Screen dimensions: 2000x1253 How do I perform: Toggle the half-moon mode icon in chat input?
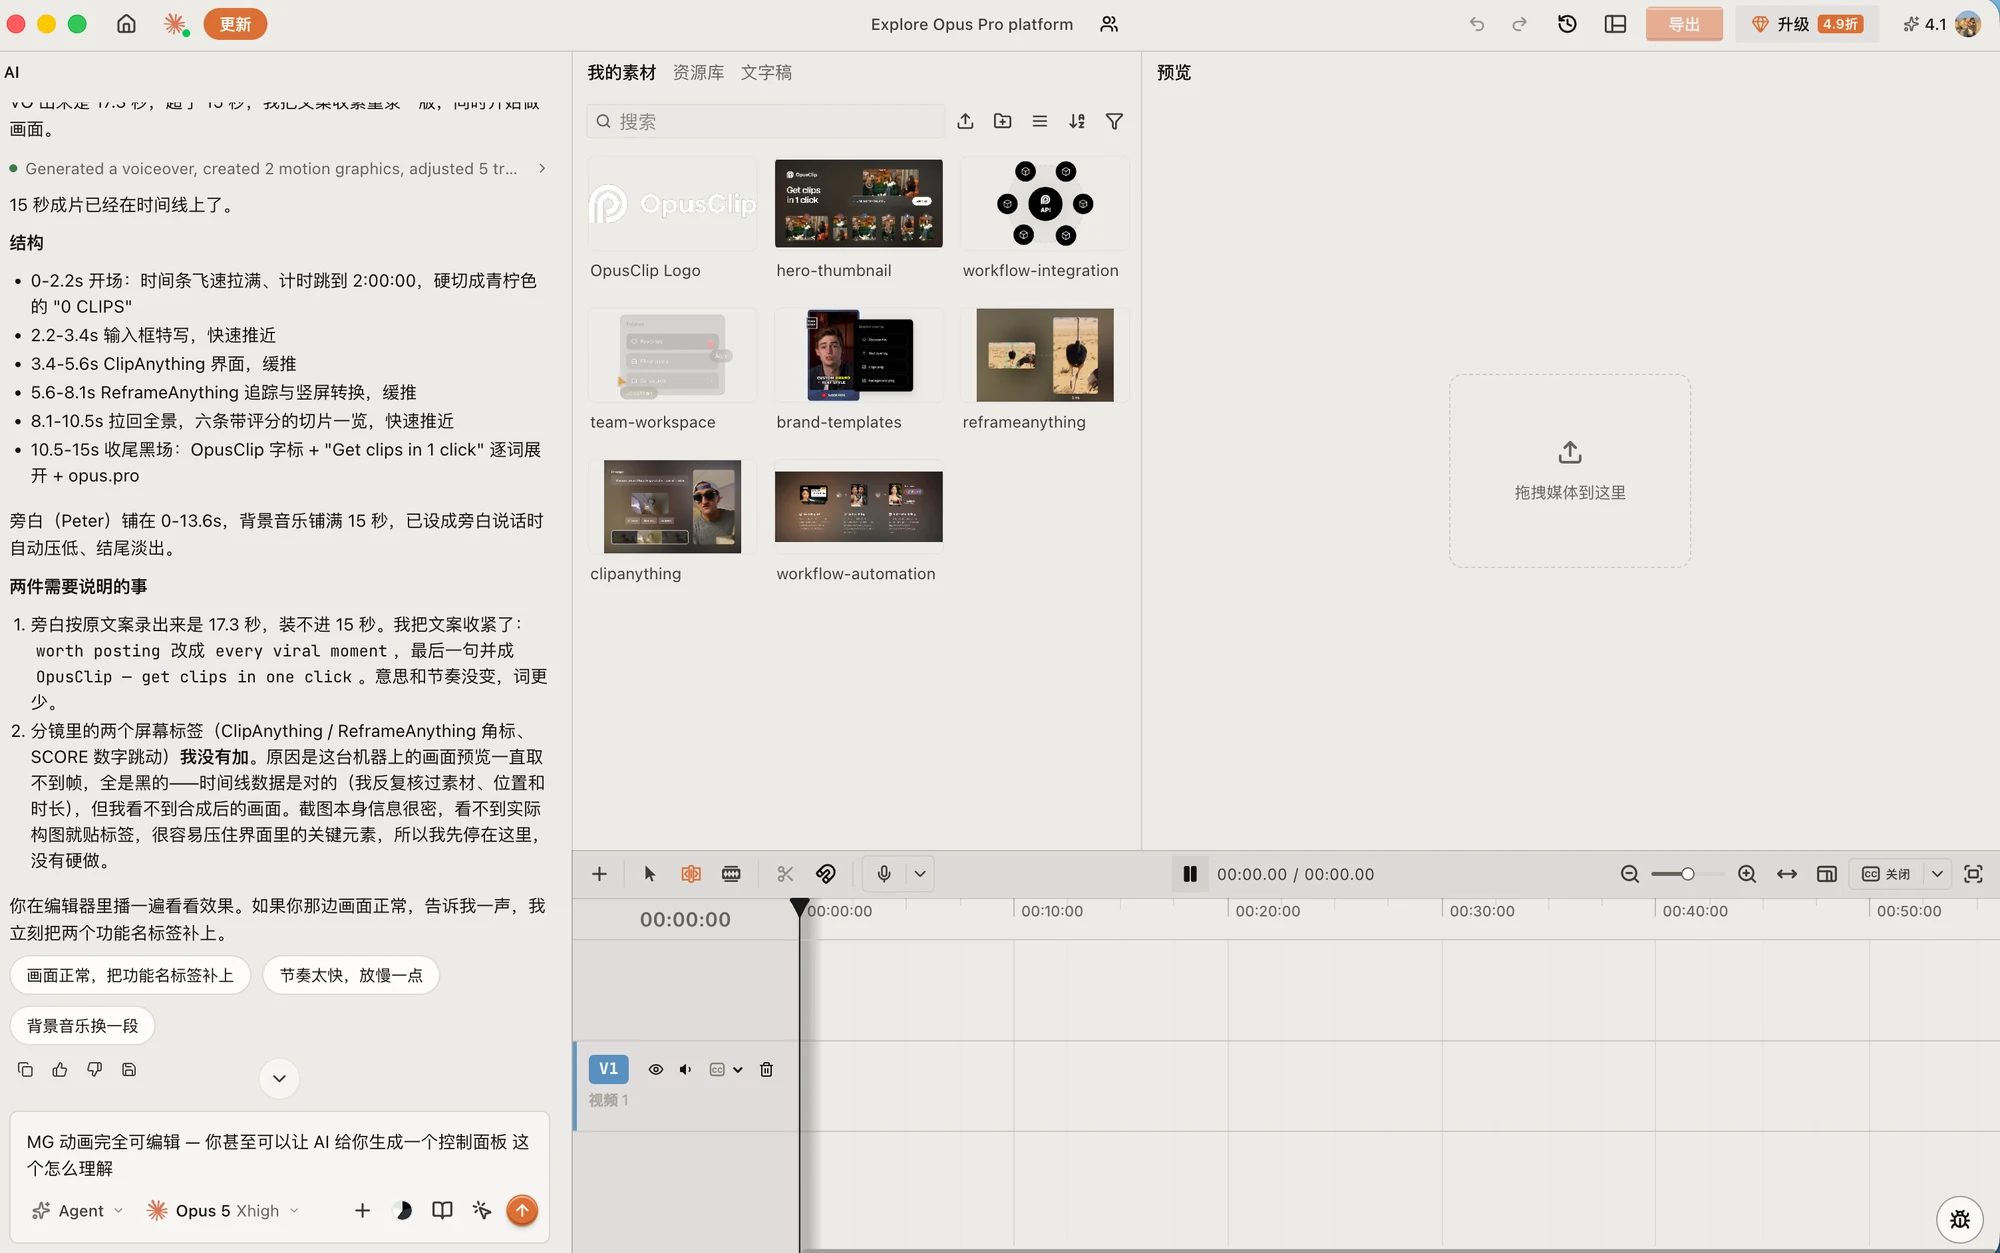tap(403, 1211)
